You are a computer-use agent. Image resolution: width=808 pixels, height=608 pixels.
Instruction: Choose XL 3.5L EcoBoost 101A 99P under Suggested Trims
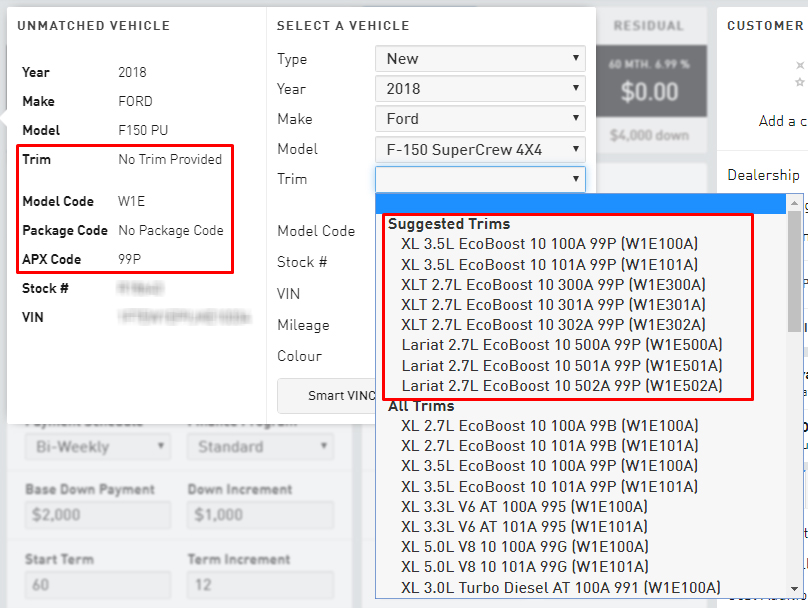click(549, 264)
